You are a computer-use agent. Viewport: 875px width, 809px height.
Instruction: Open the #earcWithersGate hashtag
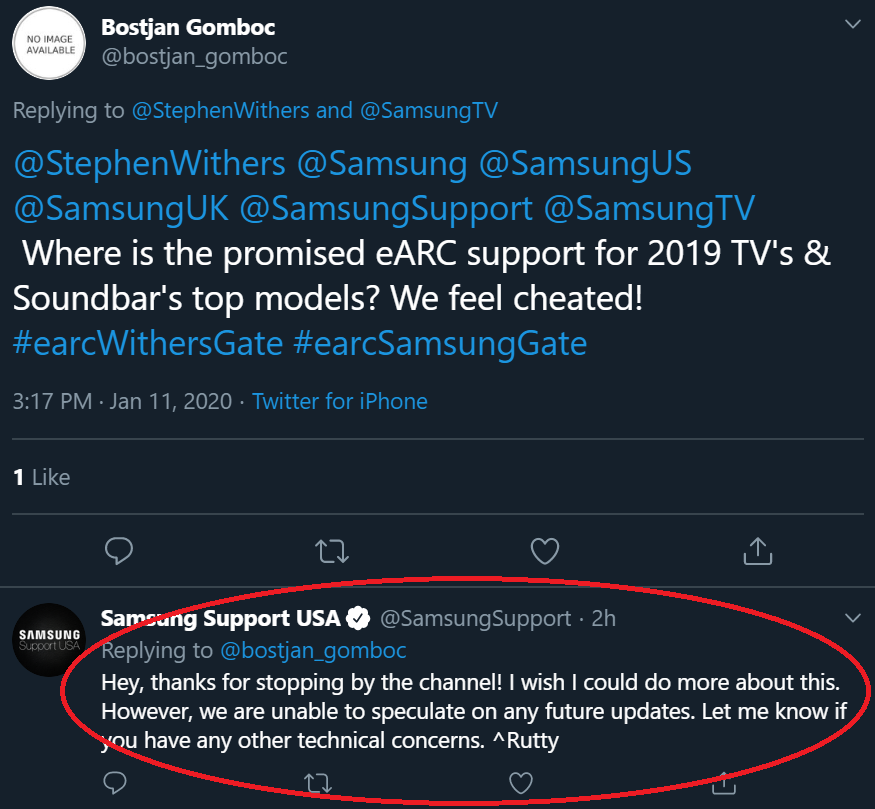pos(148,343)
